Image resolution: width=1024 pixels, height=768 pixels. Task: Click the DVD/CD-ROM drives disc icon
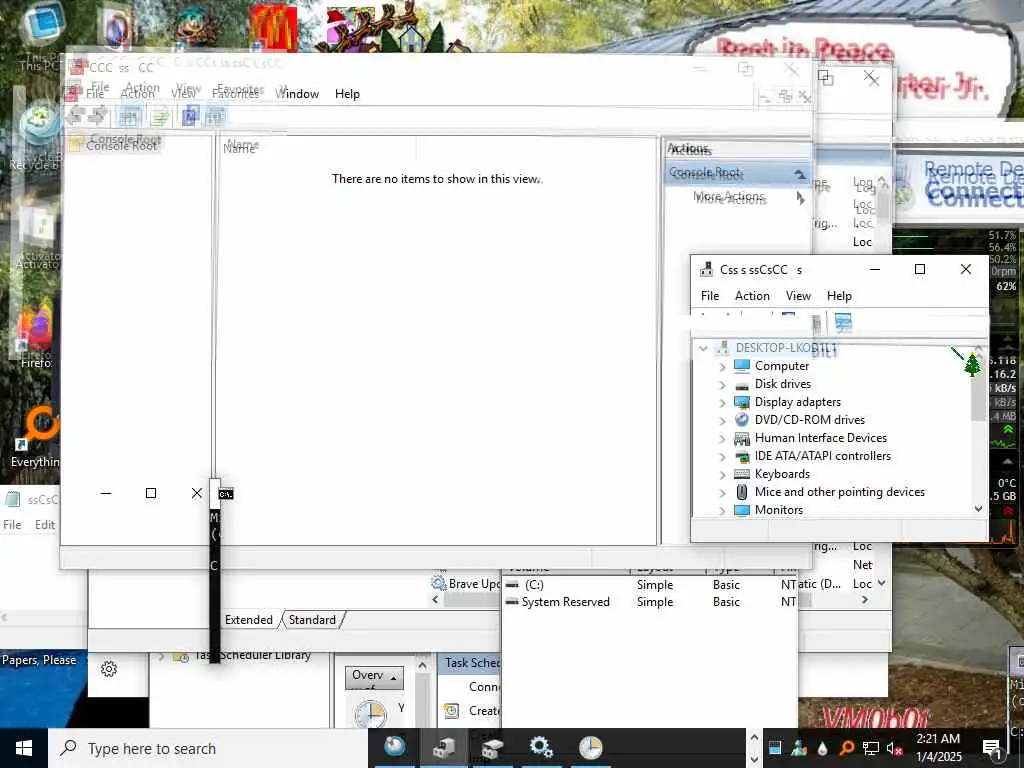click(x=742, y=420)
